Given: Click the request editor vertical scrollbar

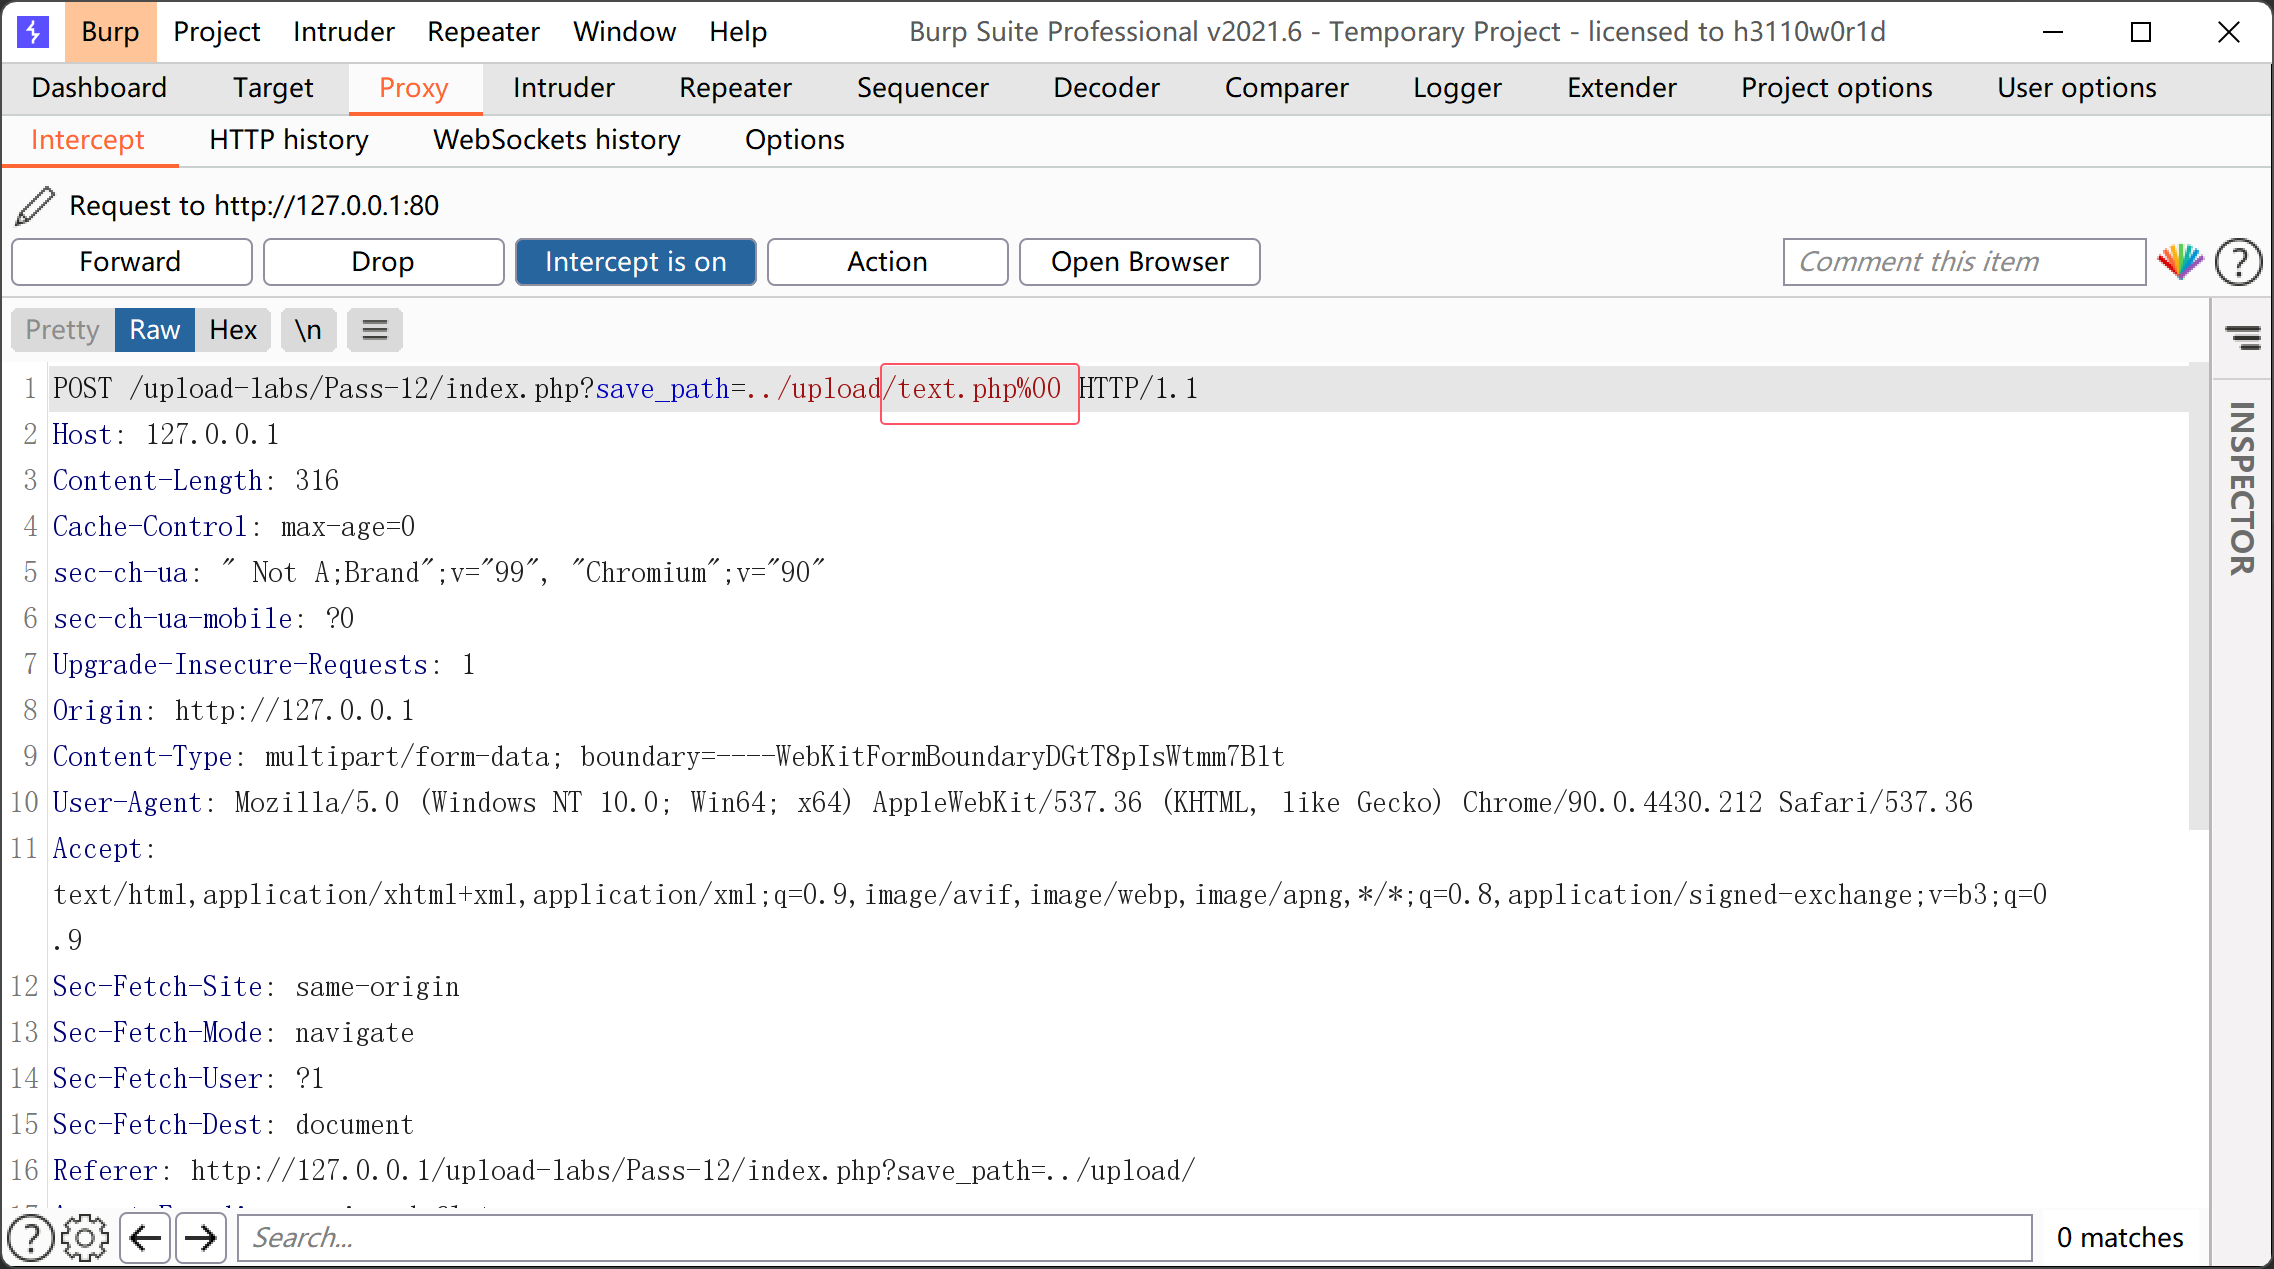Looking at the screenshot, I should point(2198,596).
